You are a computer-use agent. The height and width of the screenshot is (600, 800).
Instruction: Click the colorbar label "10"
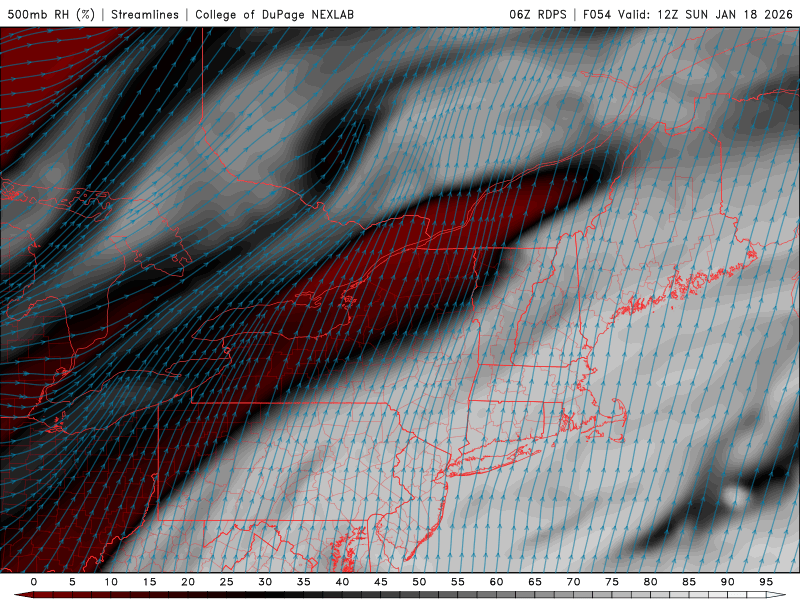point(111,582)
